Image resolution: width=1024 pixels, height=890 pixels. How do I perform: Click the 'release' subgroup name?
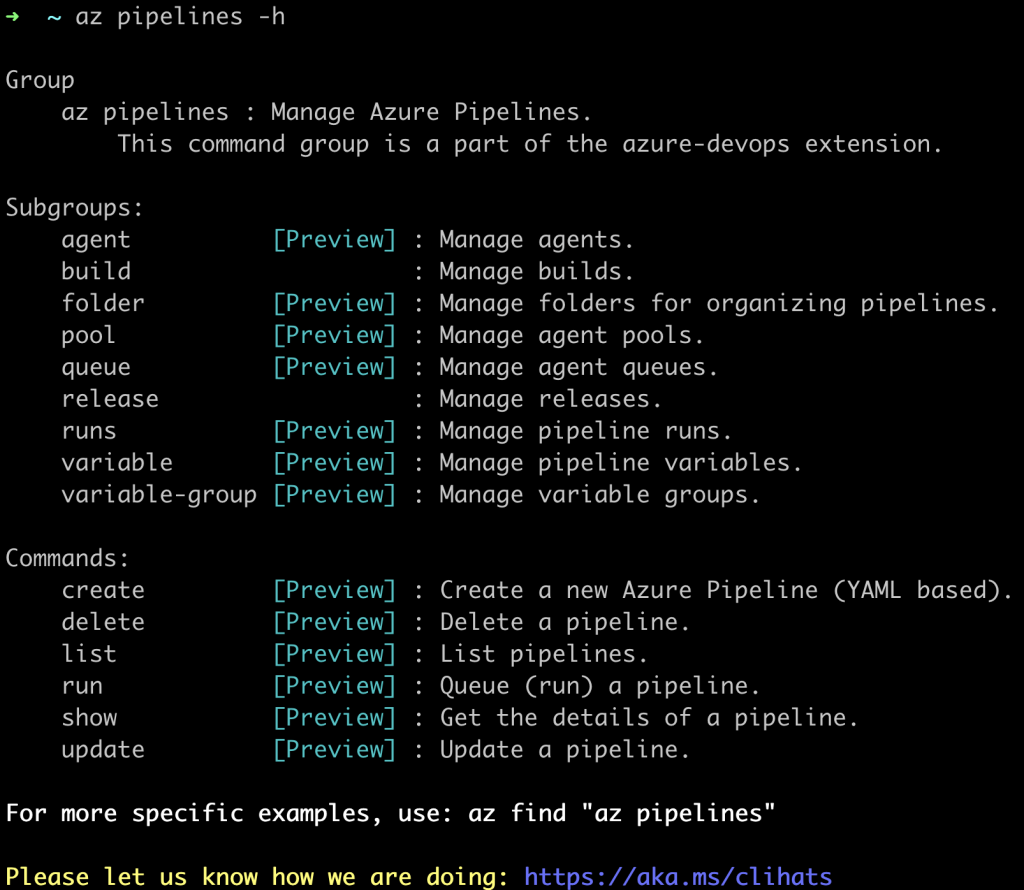[110, 399]
